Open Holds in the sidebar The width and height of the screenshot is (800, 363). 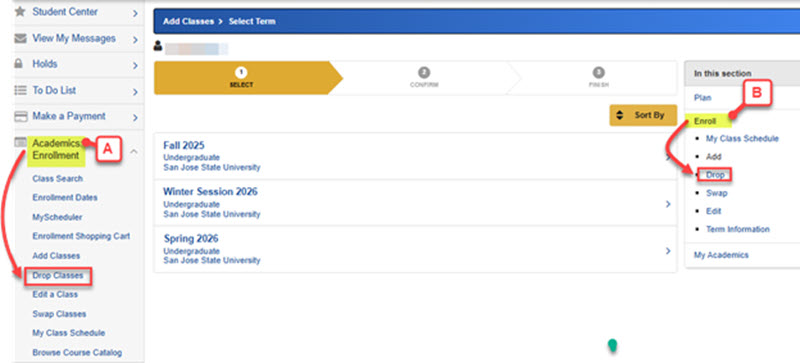coord(45,64)
